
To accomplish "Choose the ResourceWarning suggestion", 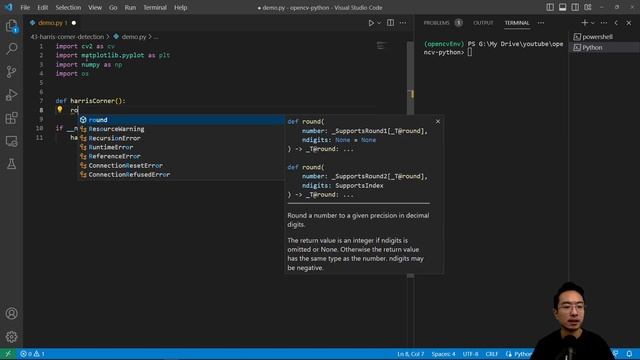I will coord(182,129).
